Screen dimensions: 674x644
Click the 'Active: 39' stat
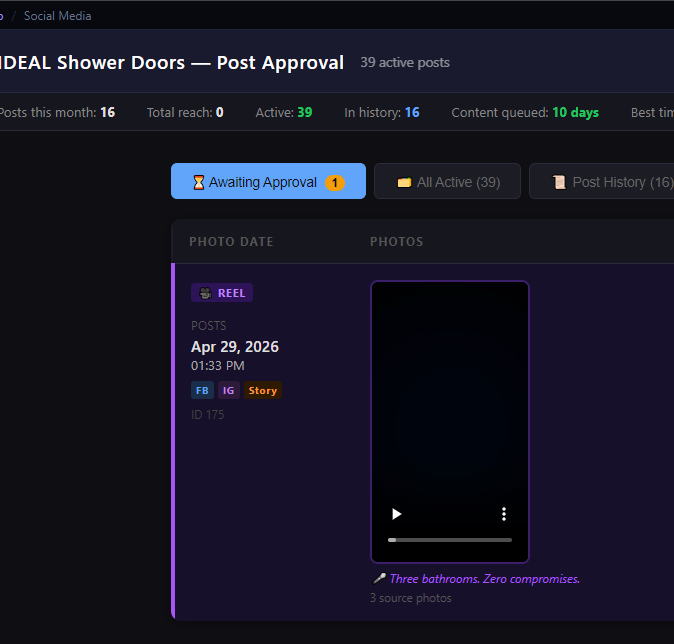pos(284,112)
